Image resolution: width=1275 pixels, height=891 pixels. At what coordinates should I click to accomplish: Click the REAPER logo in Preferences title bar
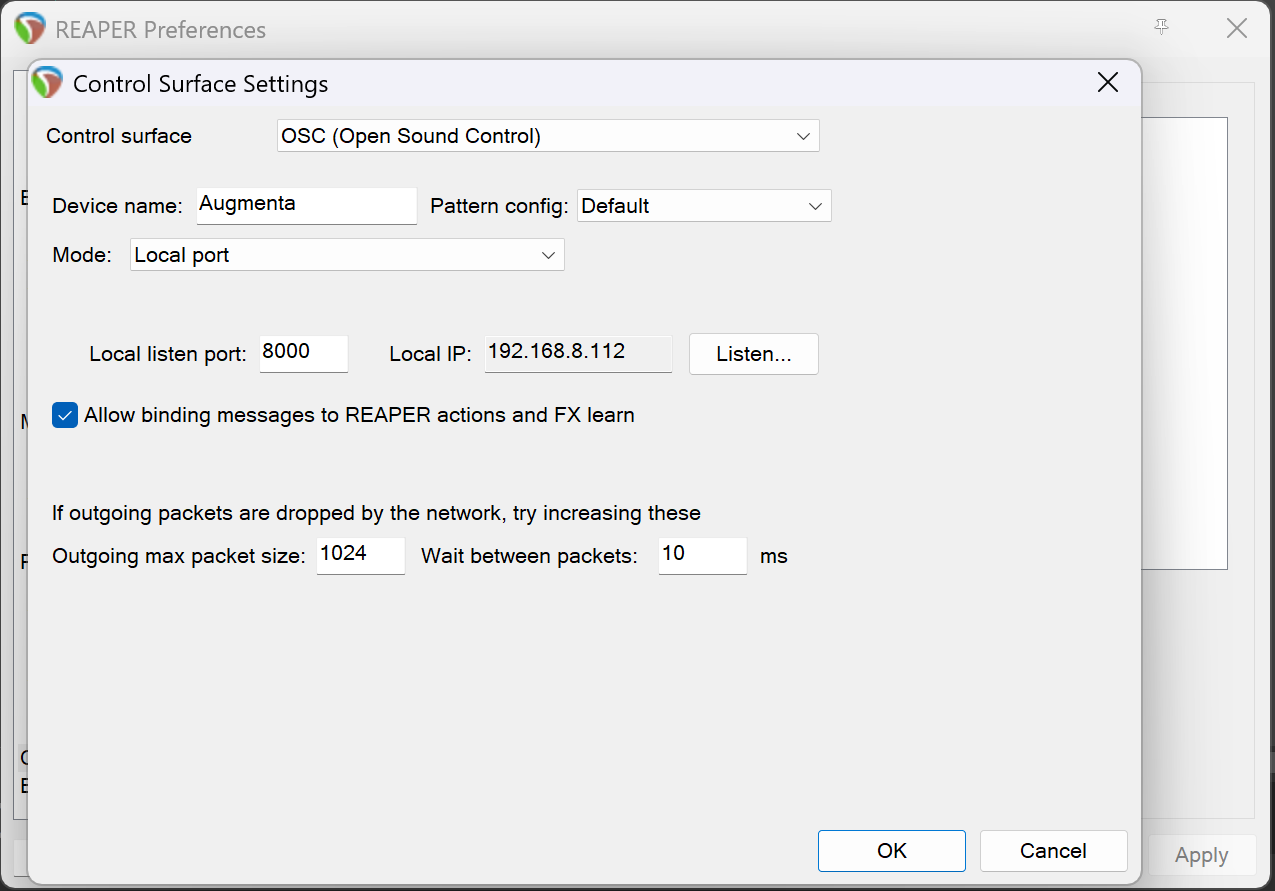point(31,29)
